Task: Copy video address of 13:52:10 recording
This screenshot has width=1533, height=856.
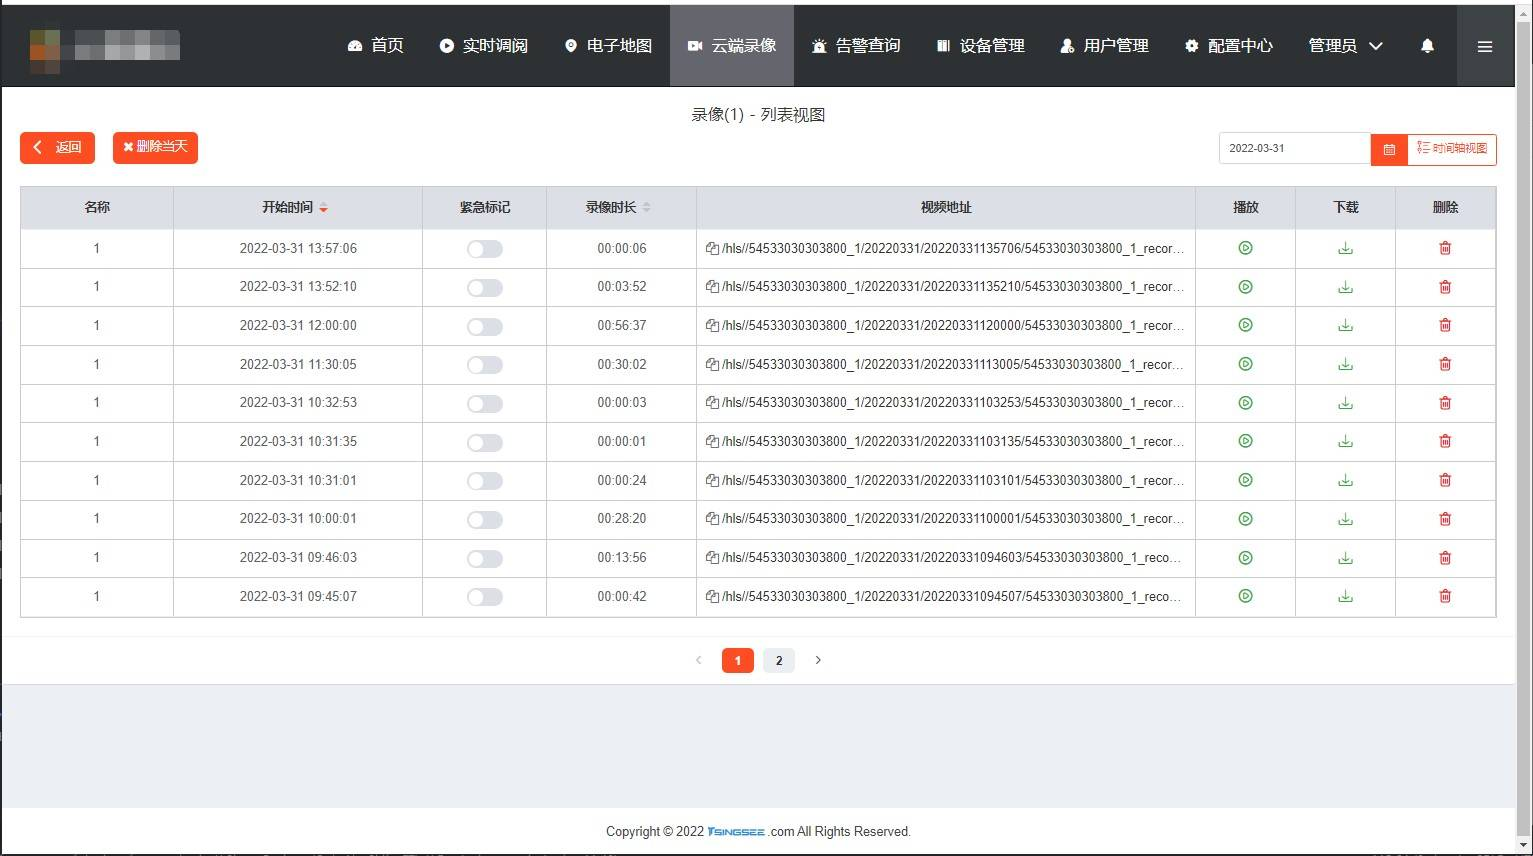Action: click(x=712, y=287)
